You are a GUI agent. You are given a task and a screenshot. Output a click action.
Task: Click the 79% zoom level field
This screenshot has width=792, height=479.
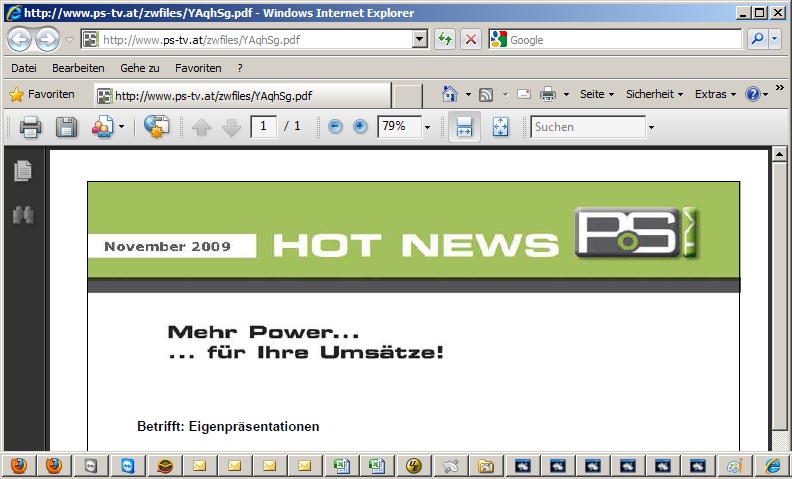coord(399,126)
